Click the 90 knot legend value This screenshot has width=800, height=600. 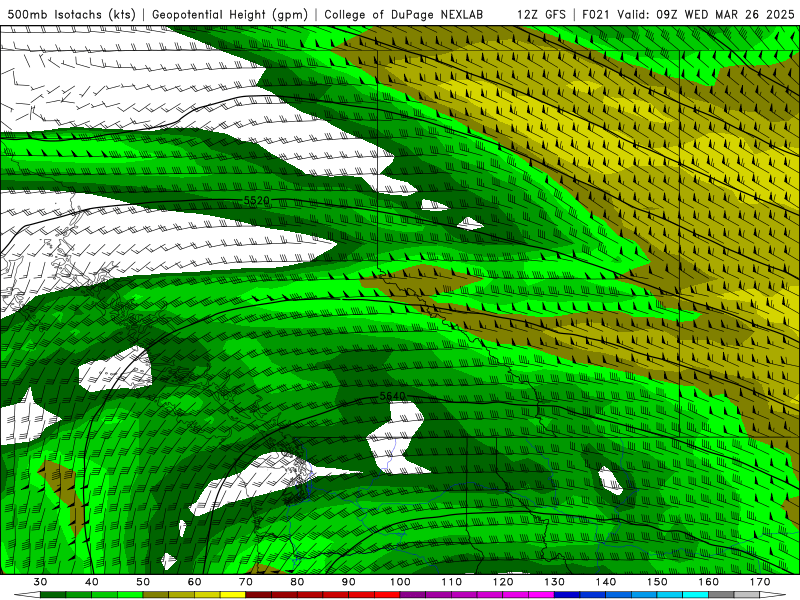click(348, 582)
